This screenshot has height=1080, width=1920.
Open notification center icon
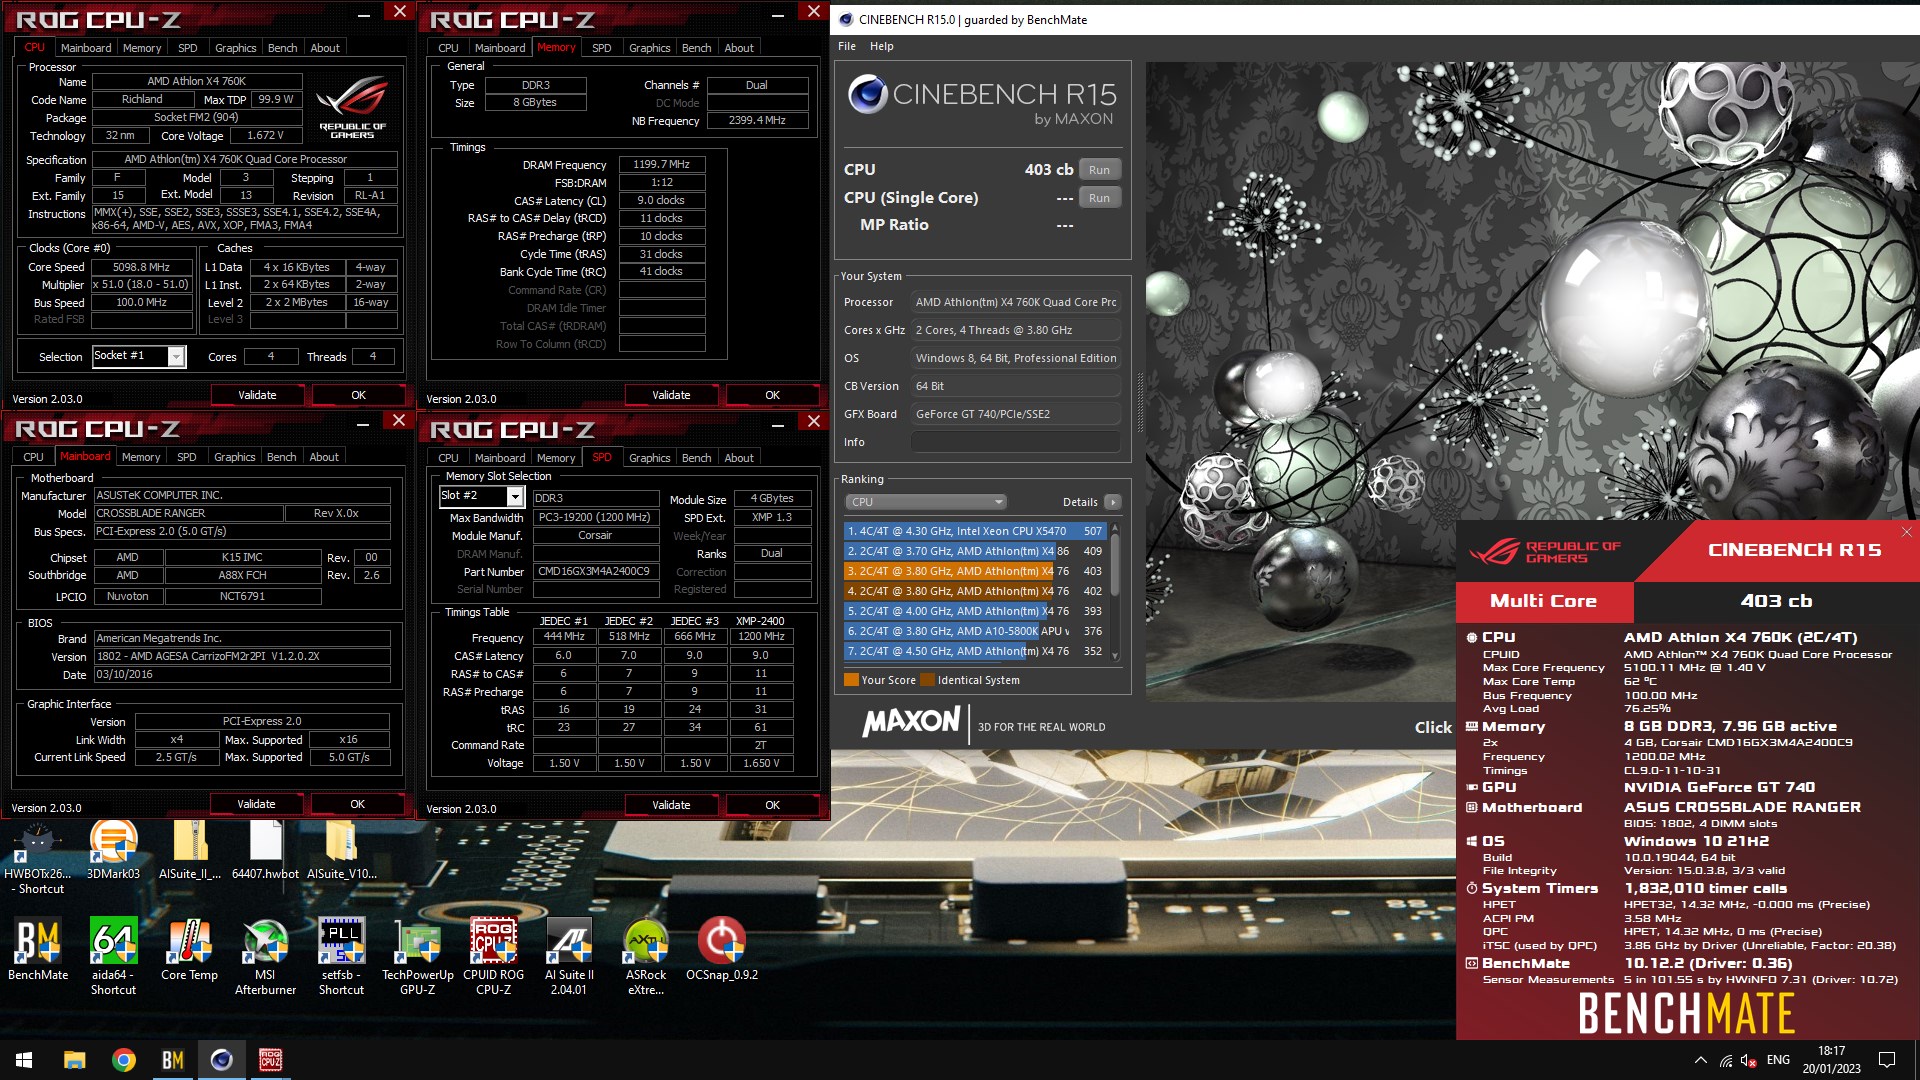pyautogui.click(x=1887, y=1060)
